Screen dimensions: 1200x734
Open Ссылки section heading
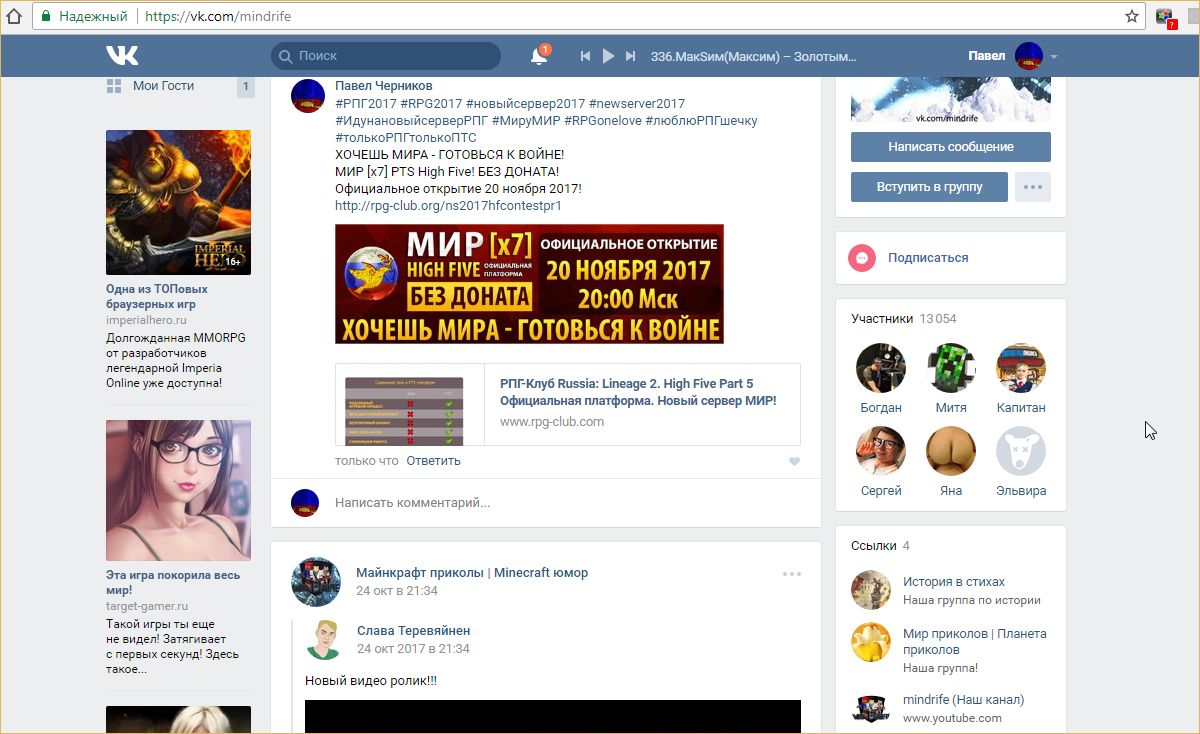pos(874,546)
